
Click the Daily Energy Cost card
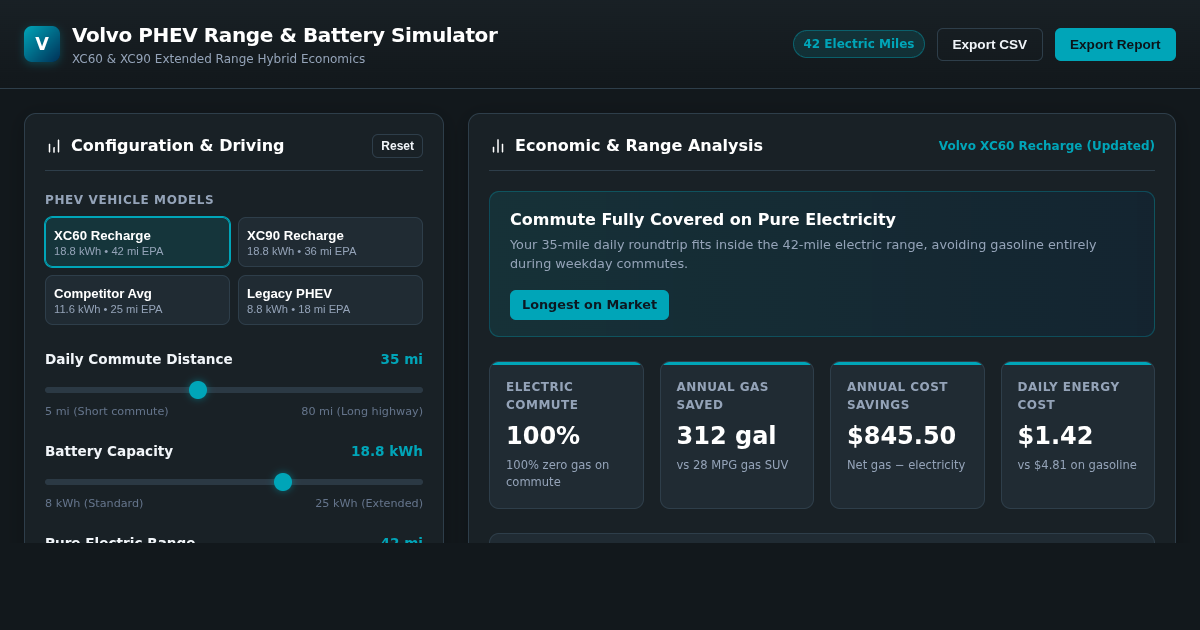pos(1078,435)
